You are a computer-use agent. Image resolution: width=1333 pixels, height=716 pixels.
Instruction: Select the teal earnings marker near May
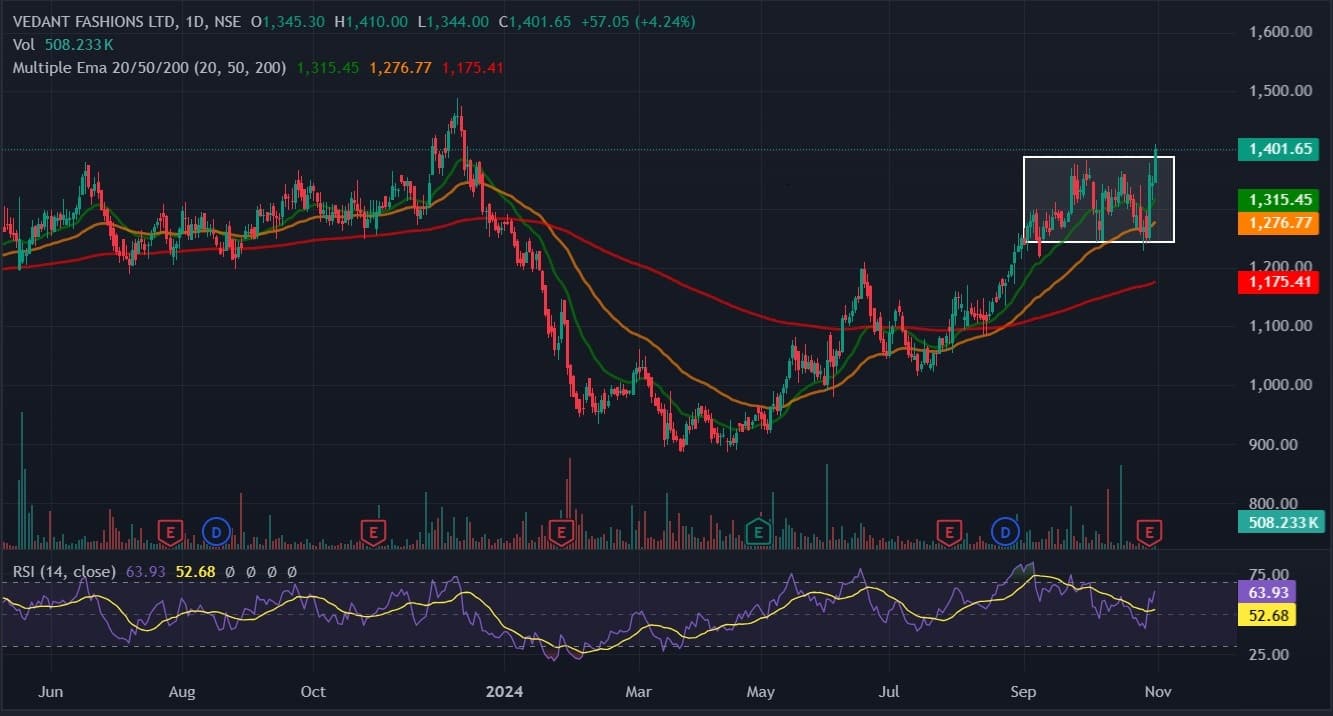pyautogui.click(x=759, y=531)
